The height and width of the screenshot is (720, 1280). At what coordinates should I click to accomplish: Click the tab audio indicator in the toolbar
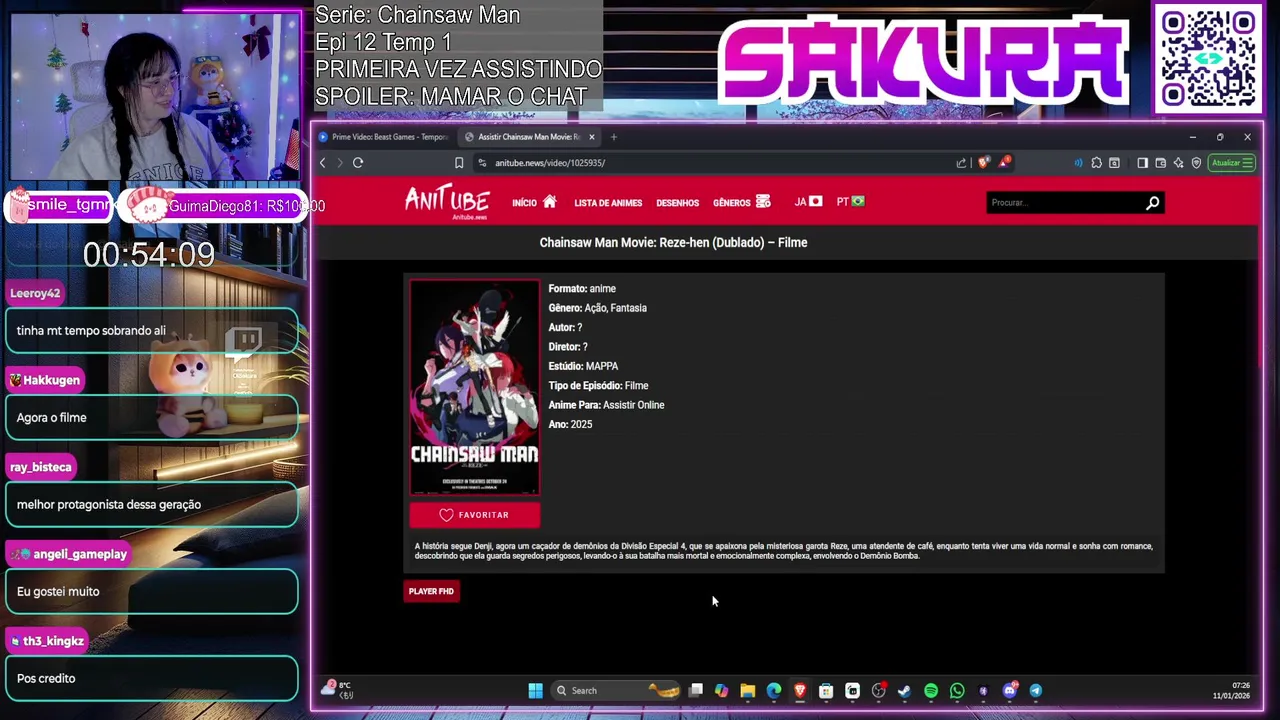1078,163
